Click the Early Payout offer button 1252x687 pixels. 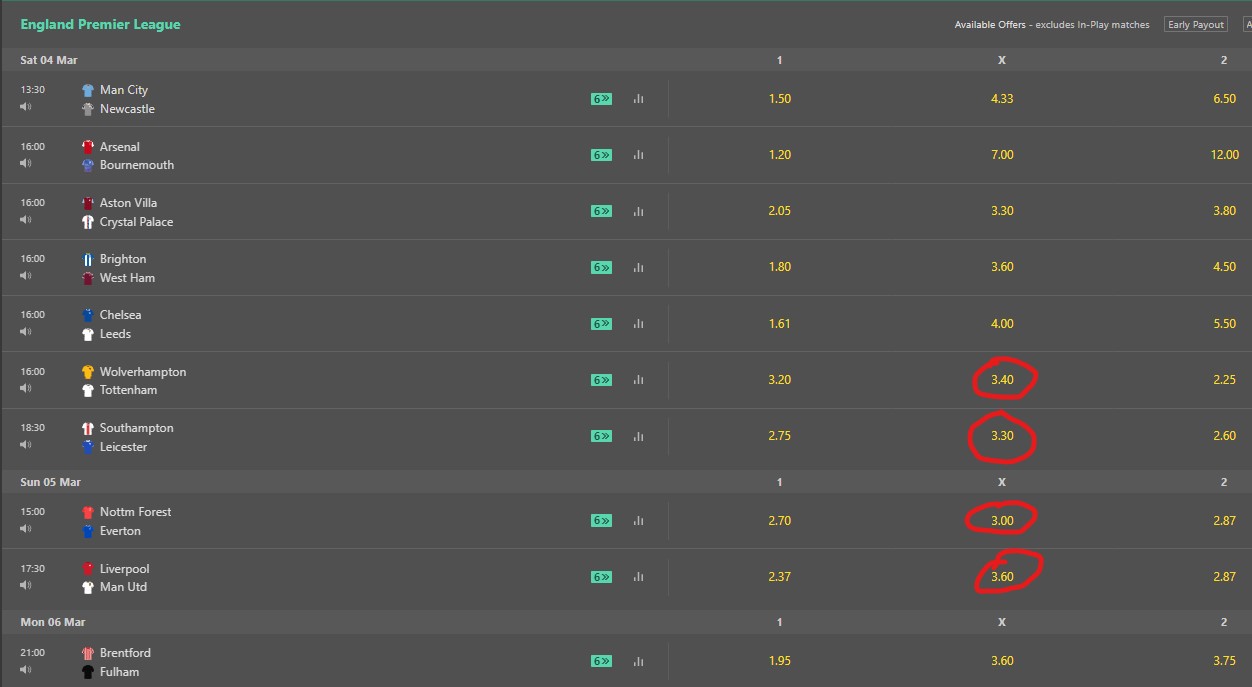(1196, 24)
